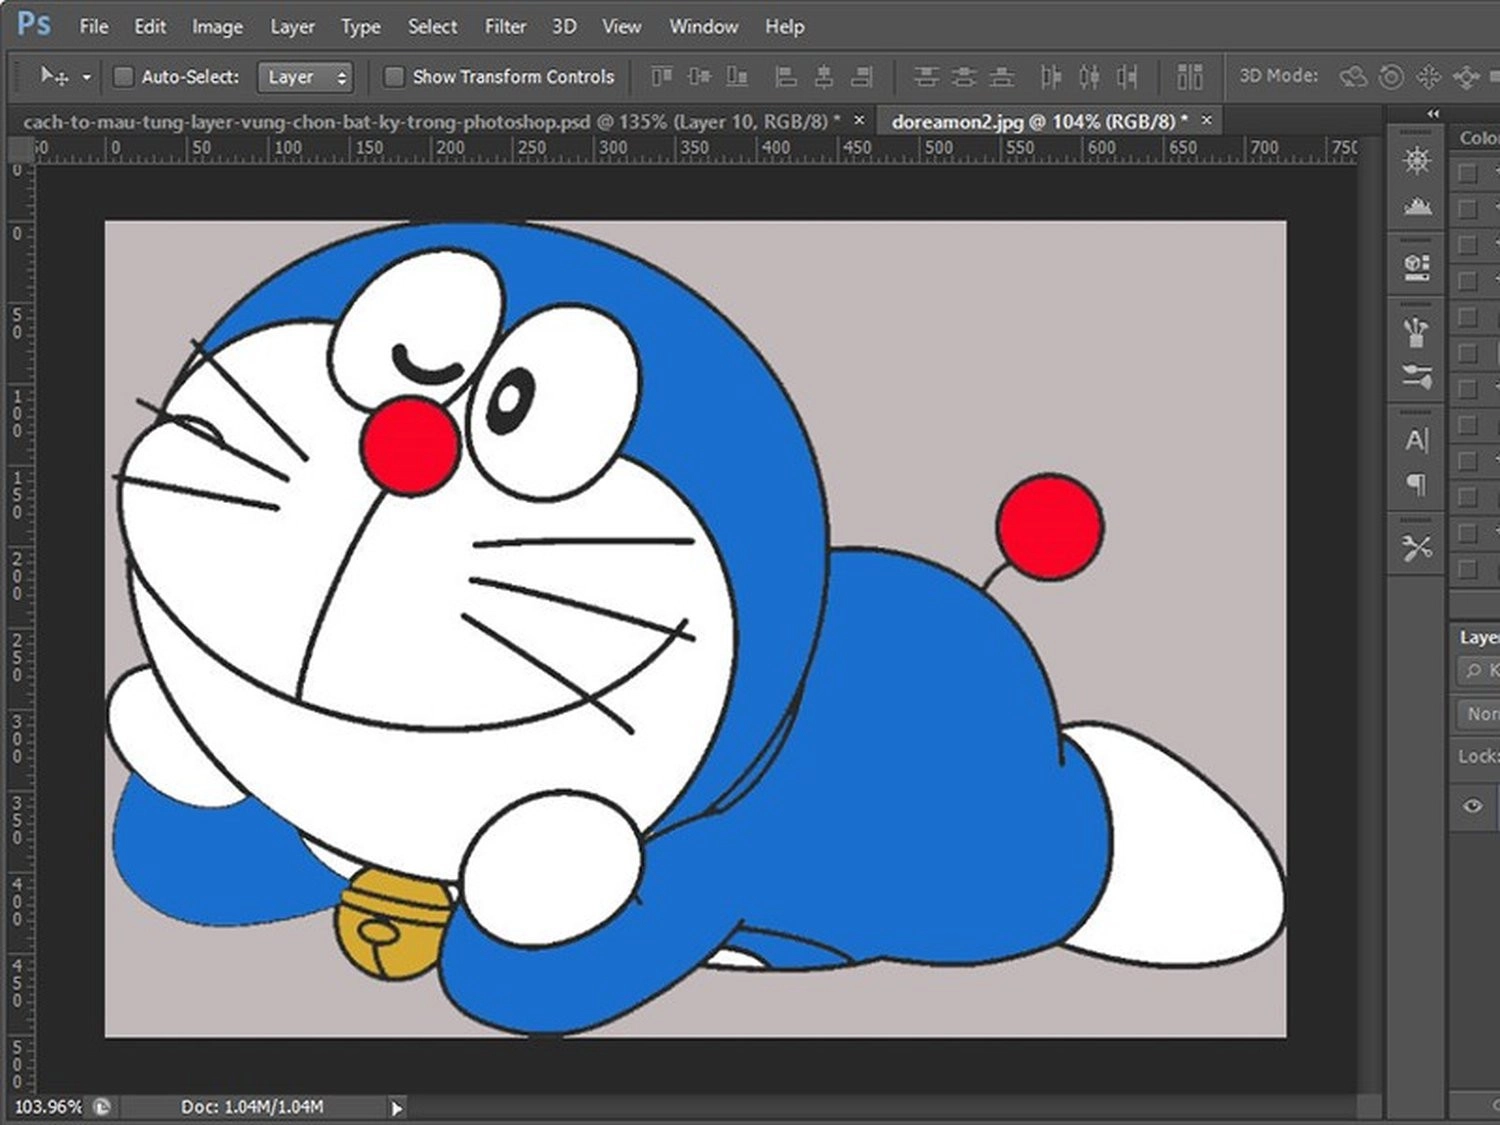Viewport: 1500px width, 1125px height.
Task: Open the View menu
Action: tap(621, 26)
